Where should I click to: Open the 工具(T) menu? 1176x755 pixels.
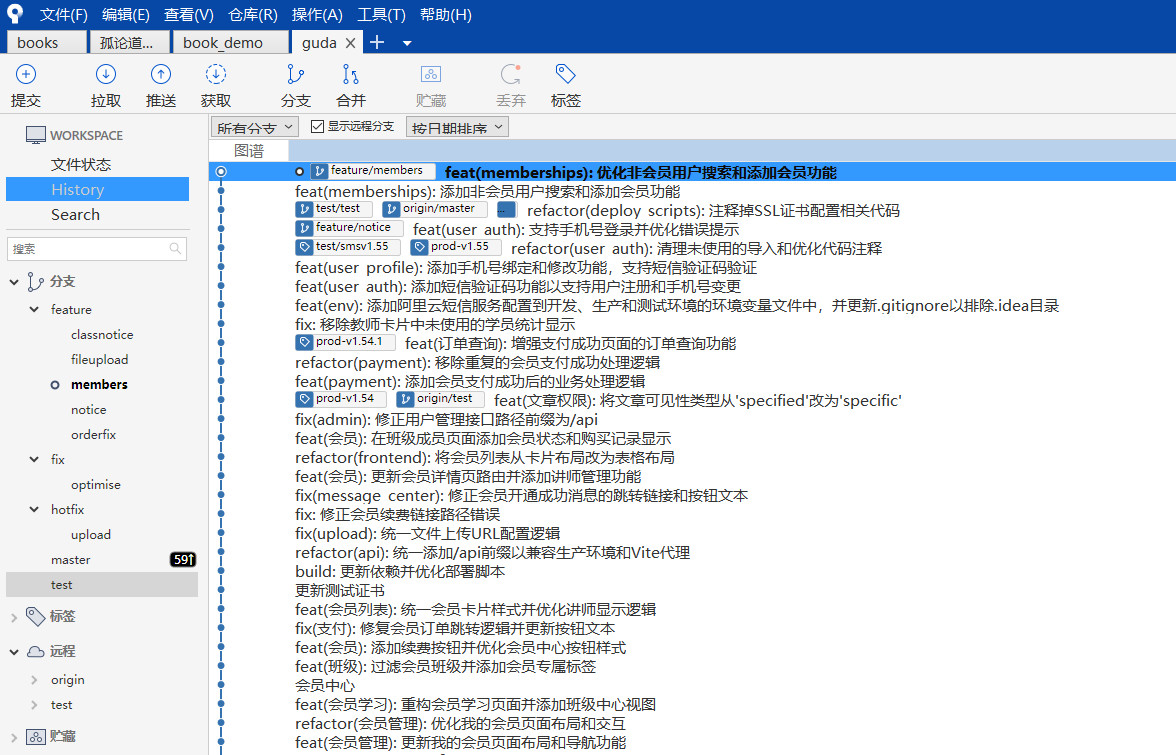click(383, 14)
